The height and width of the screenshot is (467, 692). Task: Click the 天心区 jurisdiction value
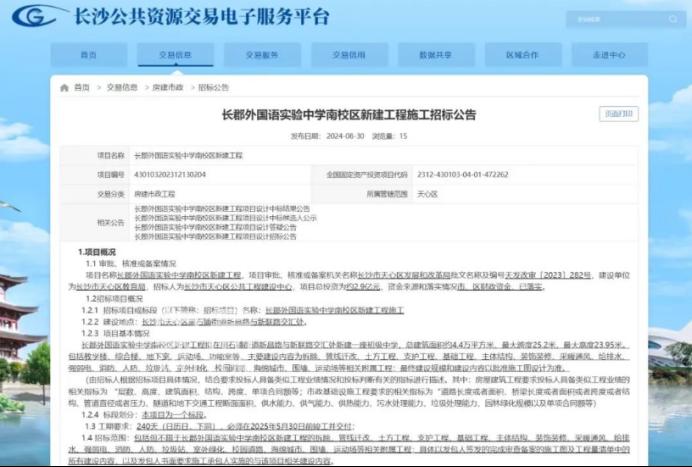[427, 194]
